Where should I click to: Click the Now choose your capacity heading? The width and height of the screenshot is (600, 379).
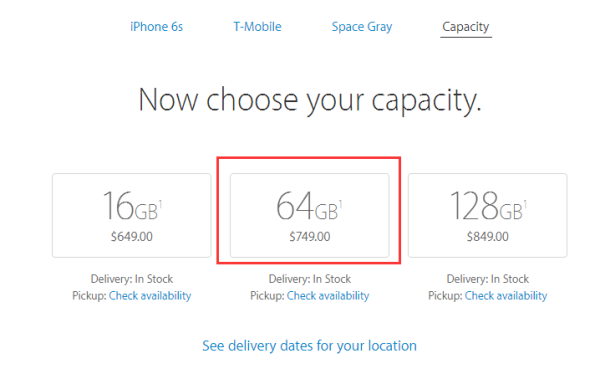click(x=310, y=100)
